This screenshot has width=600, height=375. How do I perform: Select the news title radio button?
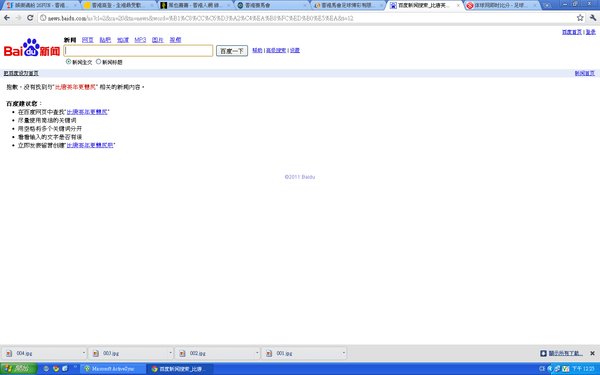pos(98,62)
